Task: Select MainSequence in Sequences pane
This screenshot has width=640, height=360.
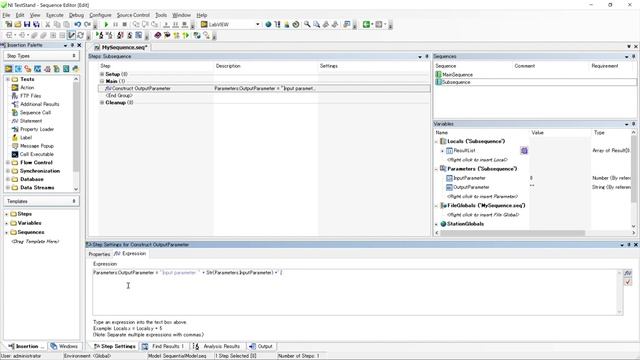Action: pos(457,75)
